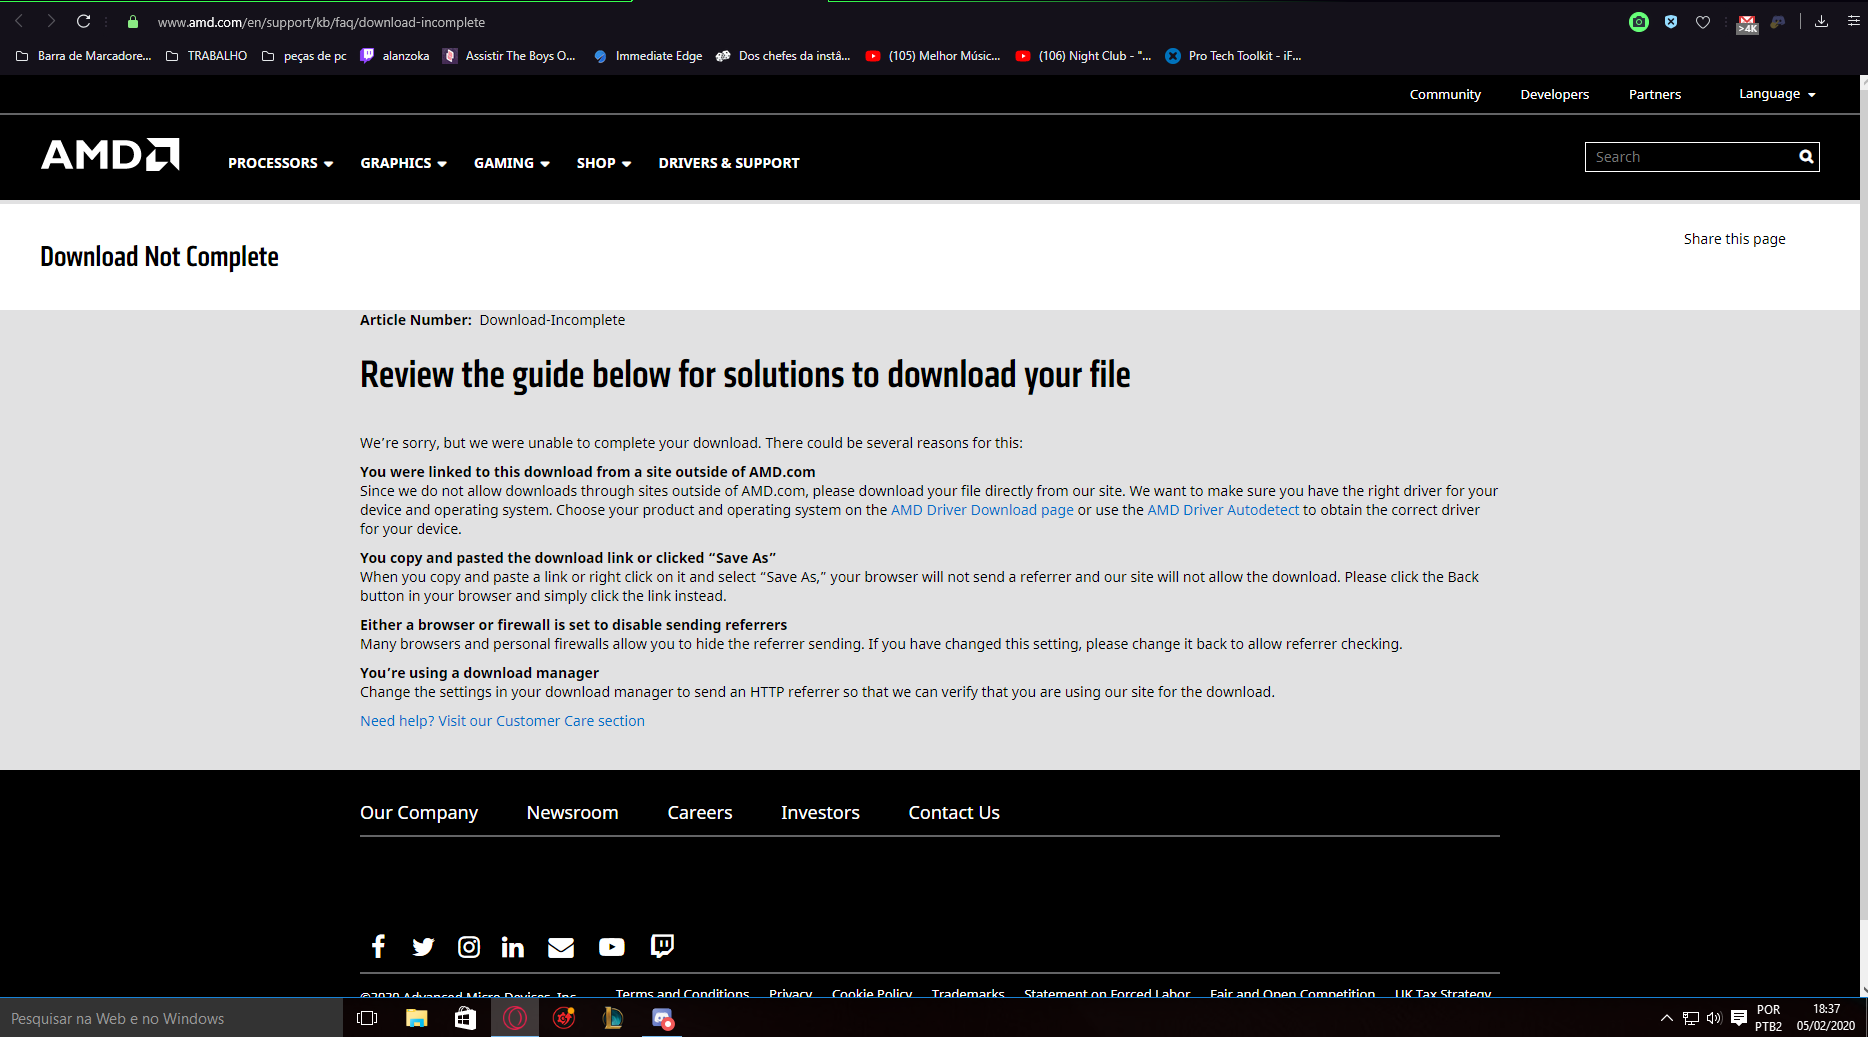The image size is (1868, 1037).
Task: Reload the page with refresh icon
Action: (84, 21)
